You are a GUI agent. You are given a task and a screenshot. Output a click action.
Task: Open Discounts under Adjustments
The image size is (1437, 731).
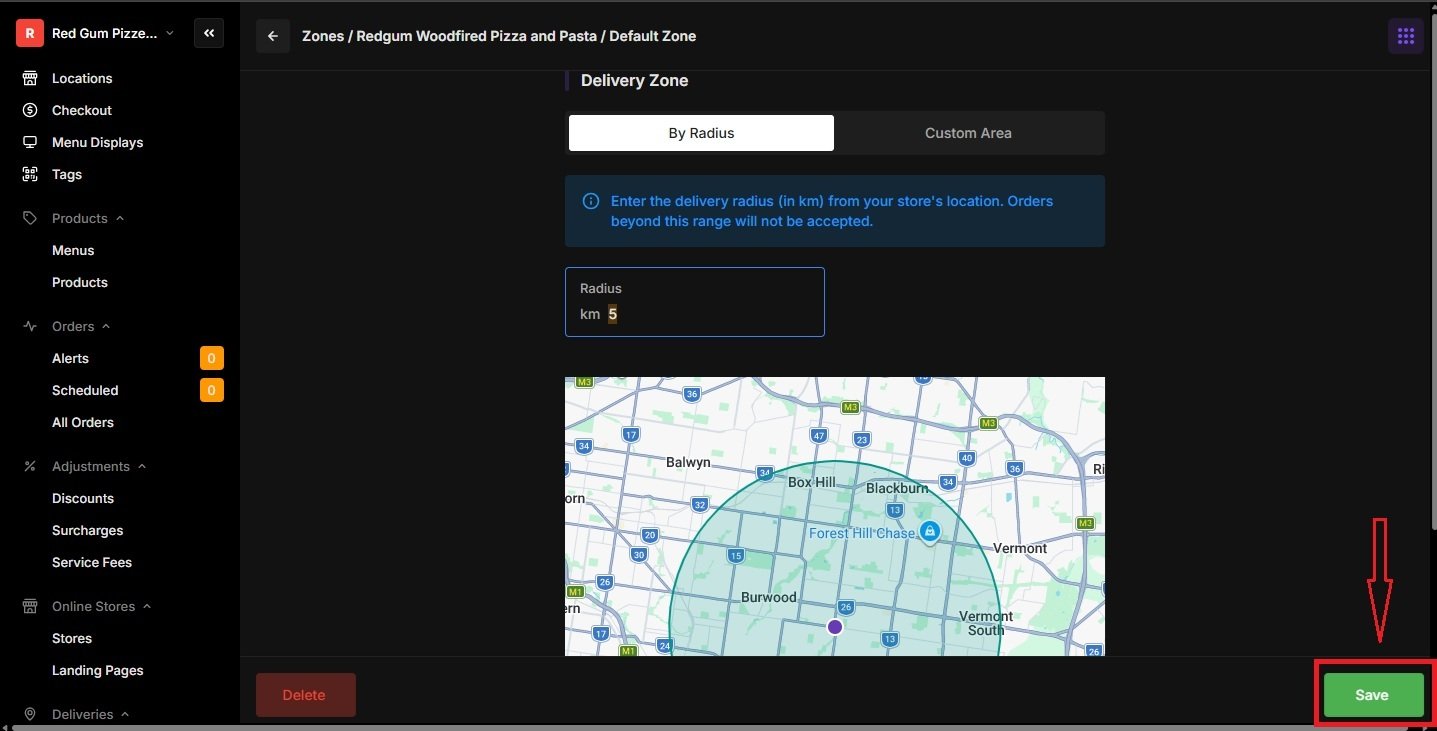tap(83, 498)
